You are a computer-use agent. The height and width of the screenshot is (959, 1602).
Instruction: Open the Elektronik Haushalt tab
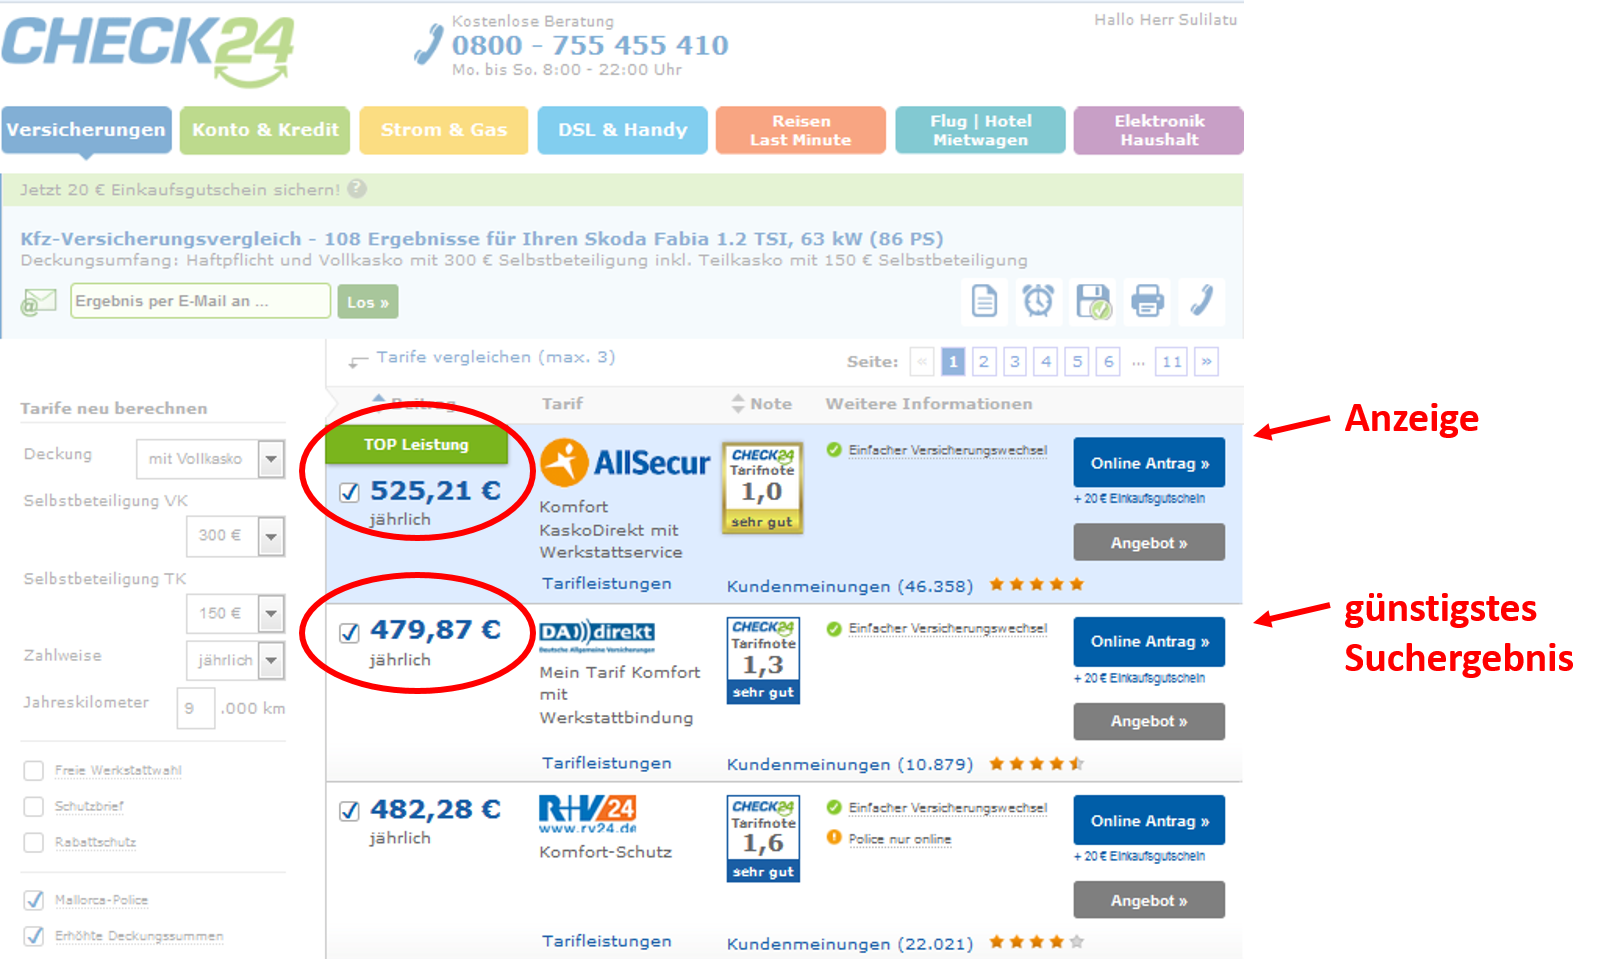(x=1159, y=130)
